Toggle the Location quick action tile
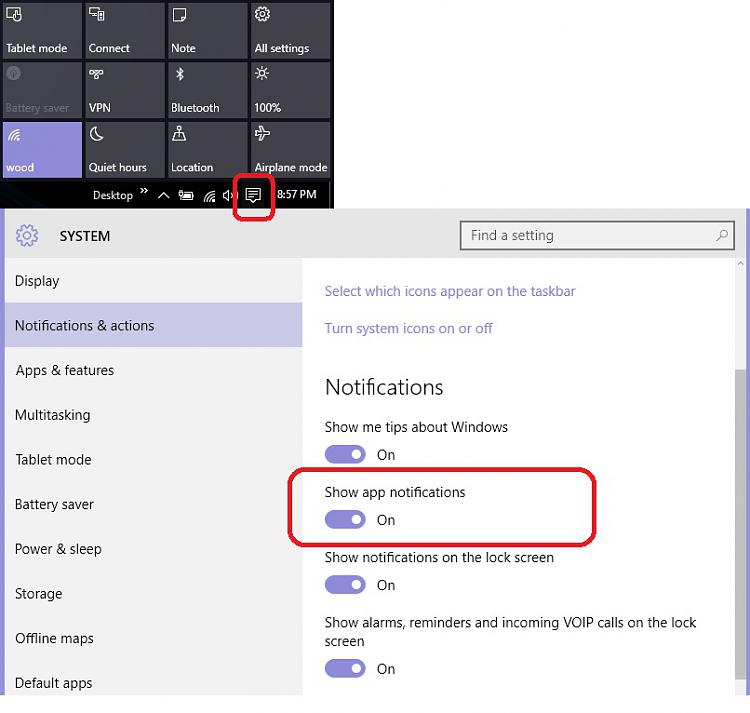The width and height of the screenshot is (750, 713). tap(208, 150)
